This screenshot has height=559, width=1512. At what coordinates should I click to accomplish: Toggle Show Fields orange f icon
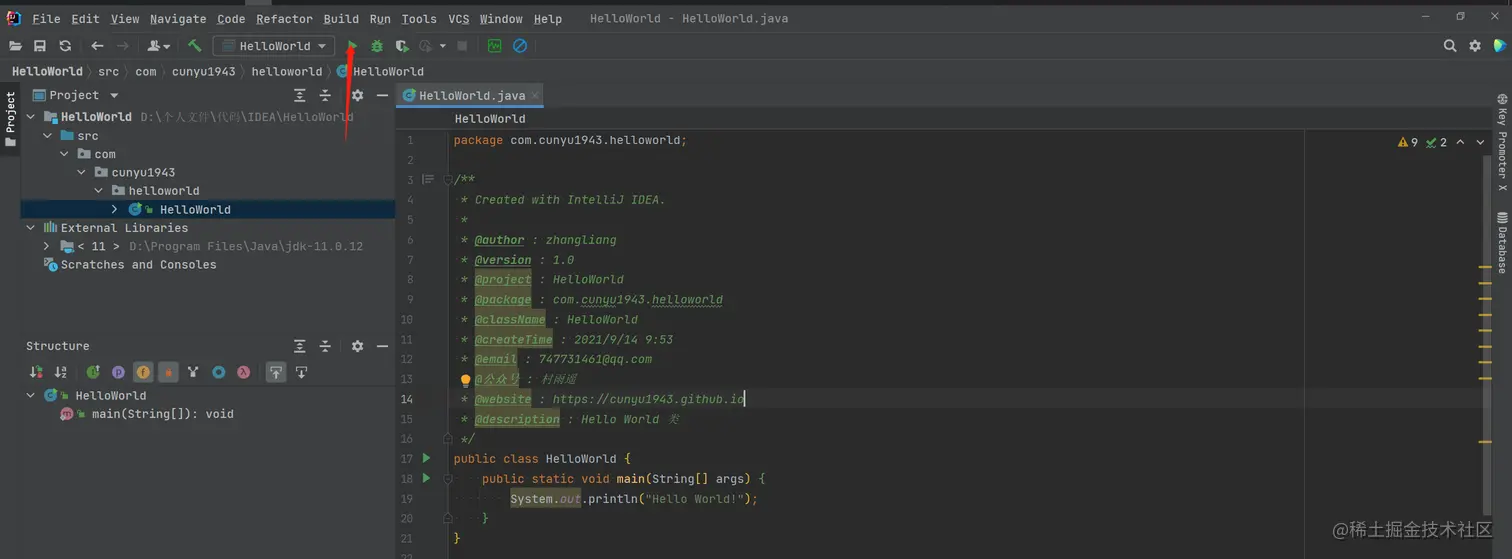click(143, 372)
